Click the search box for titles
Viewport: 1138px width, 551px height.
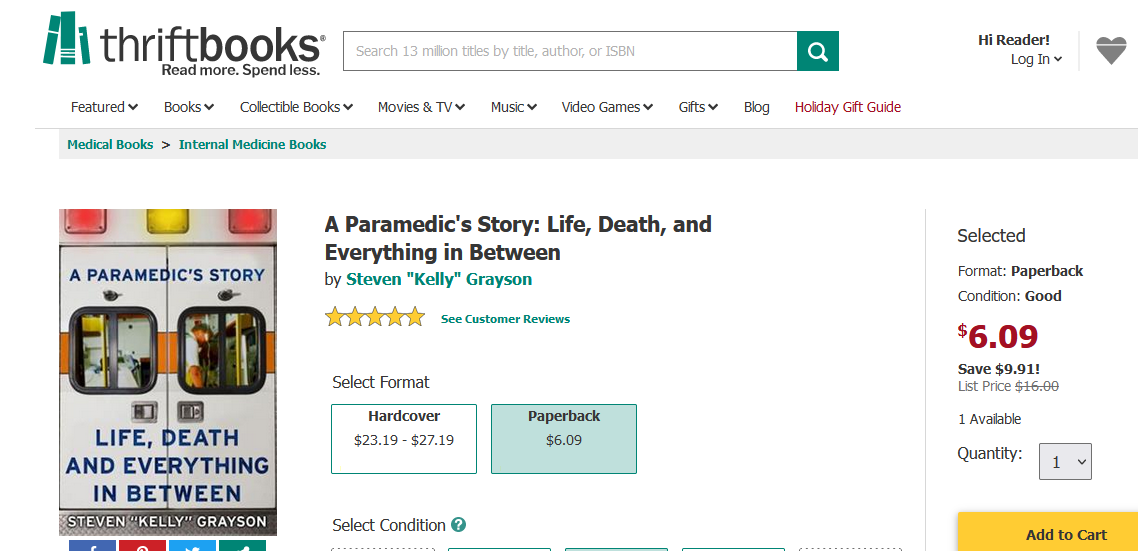pyautogui.click(x=570, y=51)
